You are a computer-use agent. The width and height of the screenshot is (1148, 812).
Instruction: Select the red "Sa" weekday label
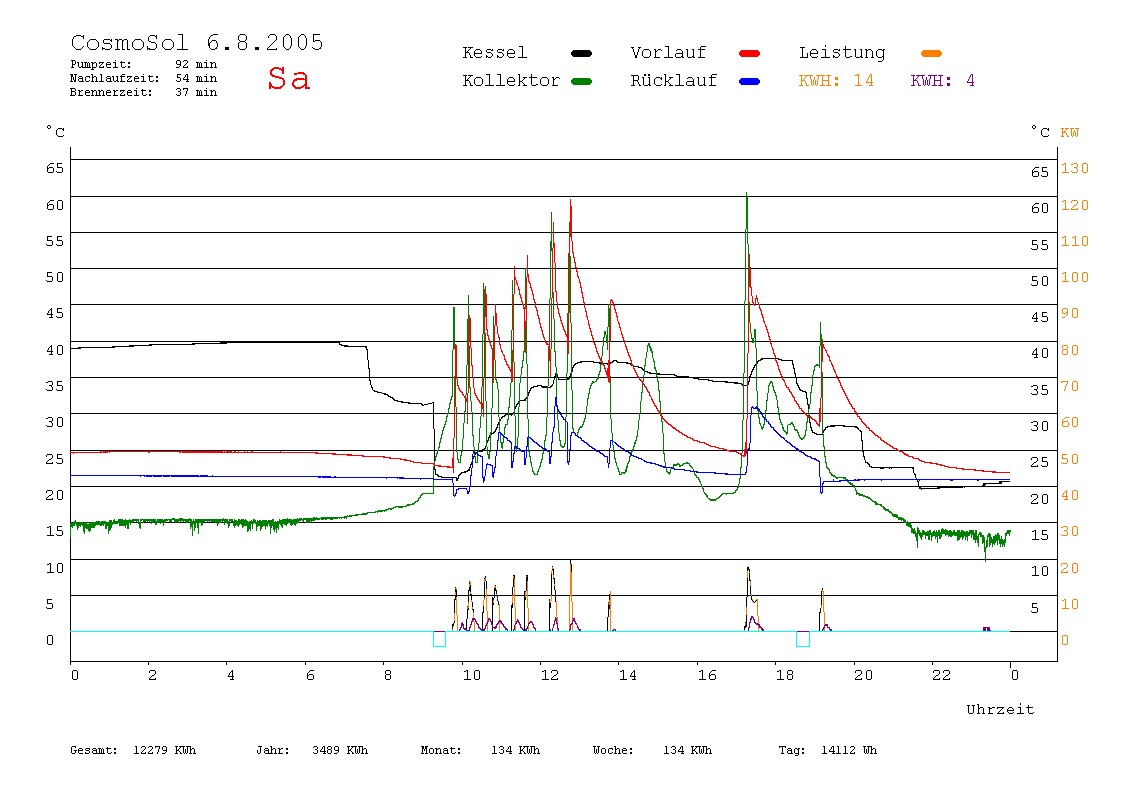288,78
